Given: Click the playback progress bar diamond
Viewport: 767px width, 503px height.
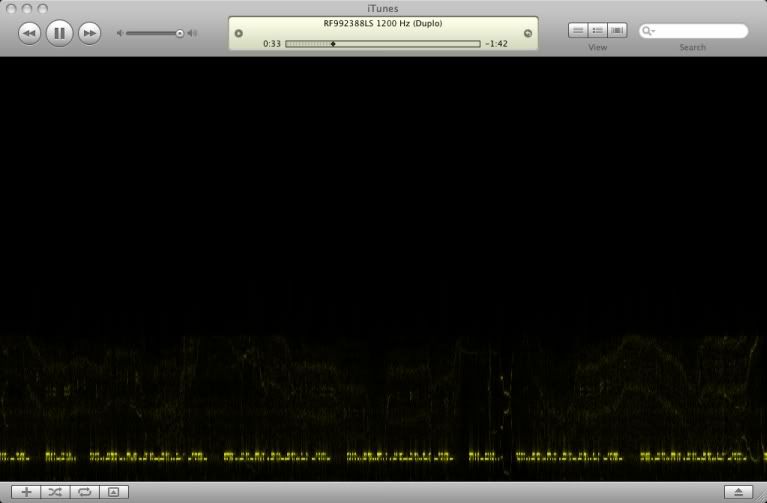Looking at the screenshot, I should point(333,44).
